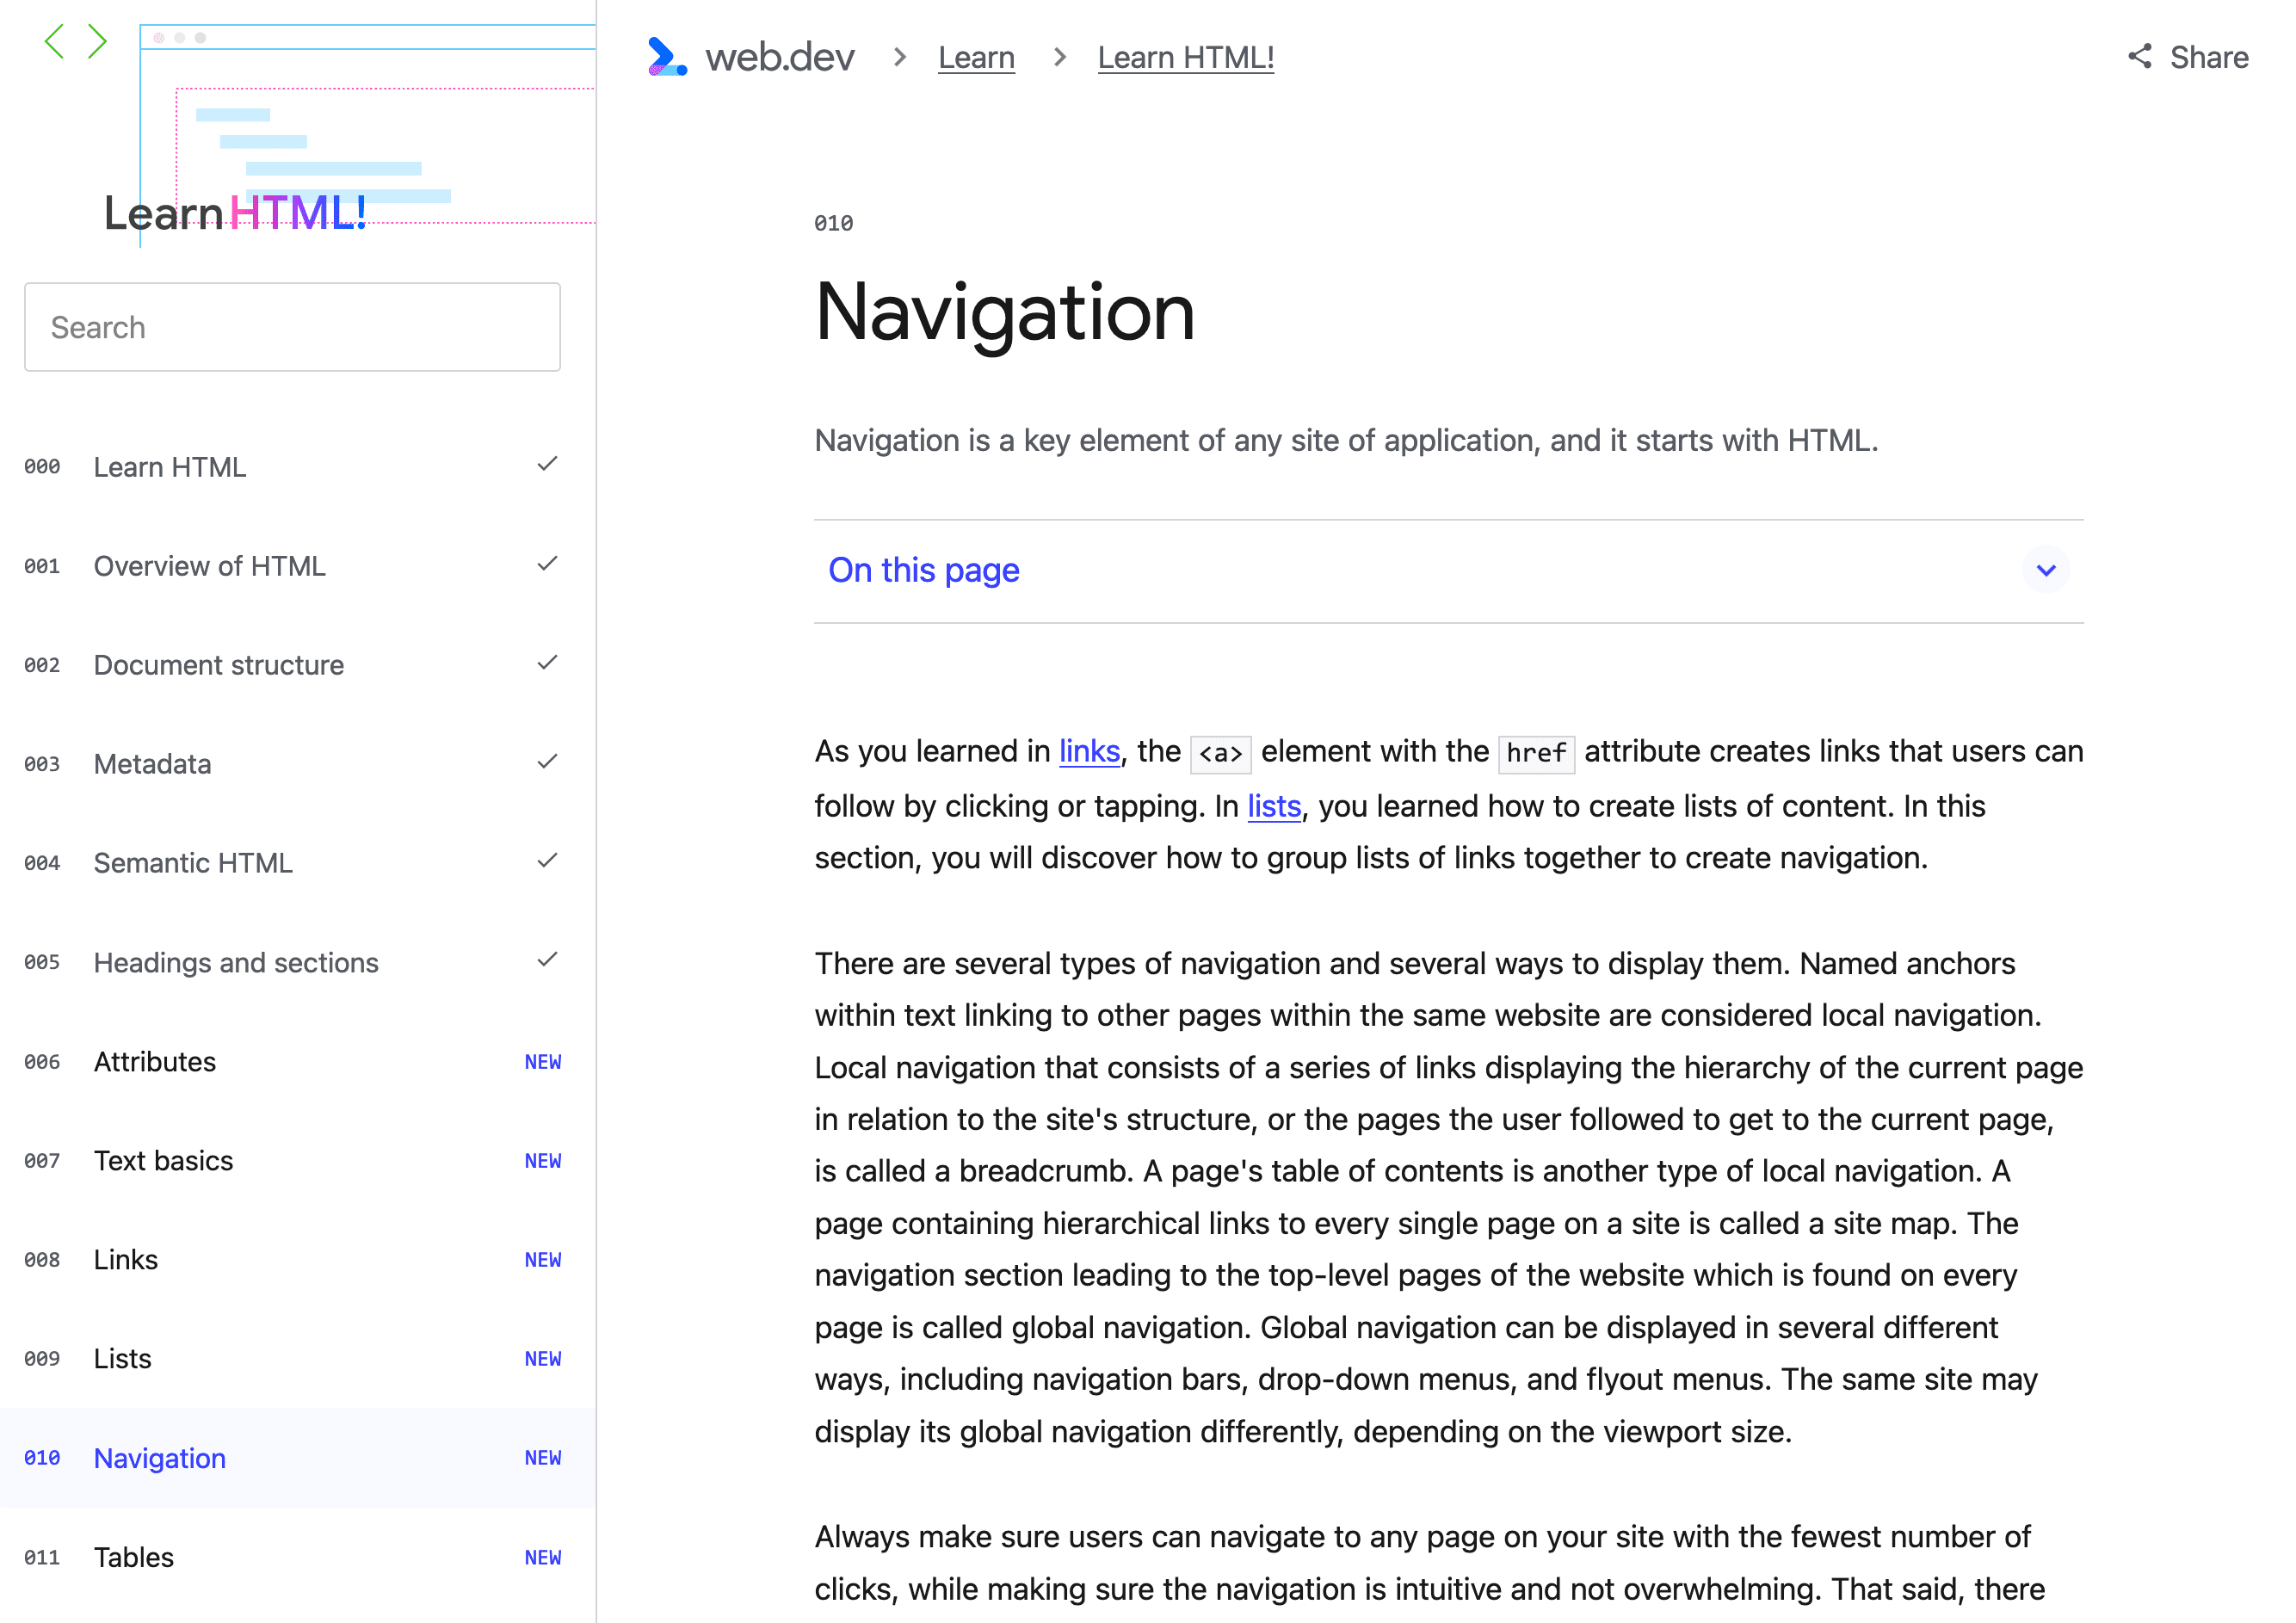Click the links hyperlink in body text
Viewport: 2296px width, 1623px height.
[x=1089, y=754]
